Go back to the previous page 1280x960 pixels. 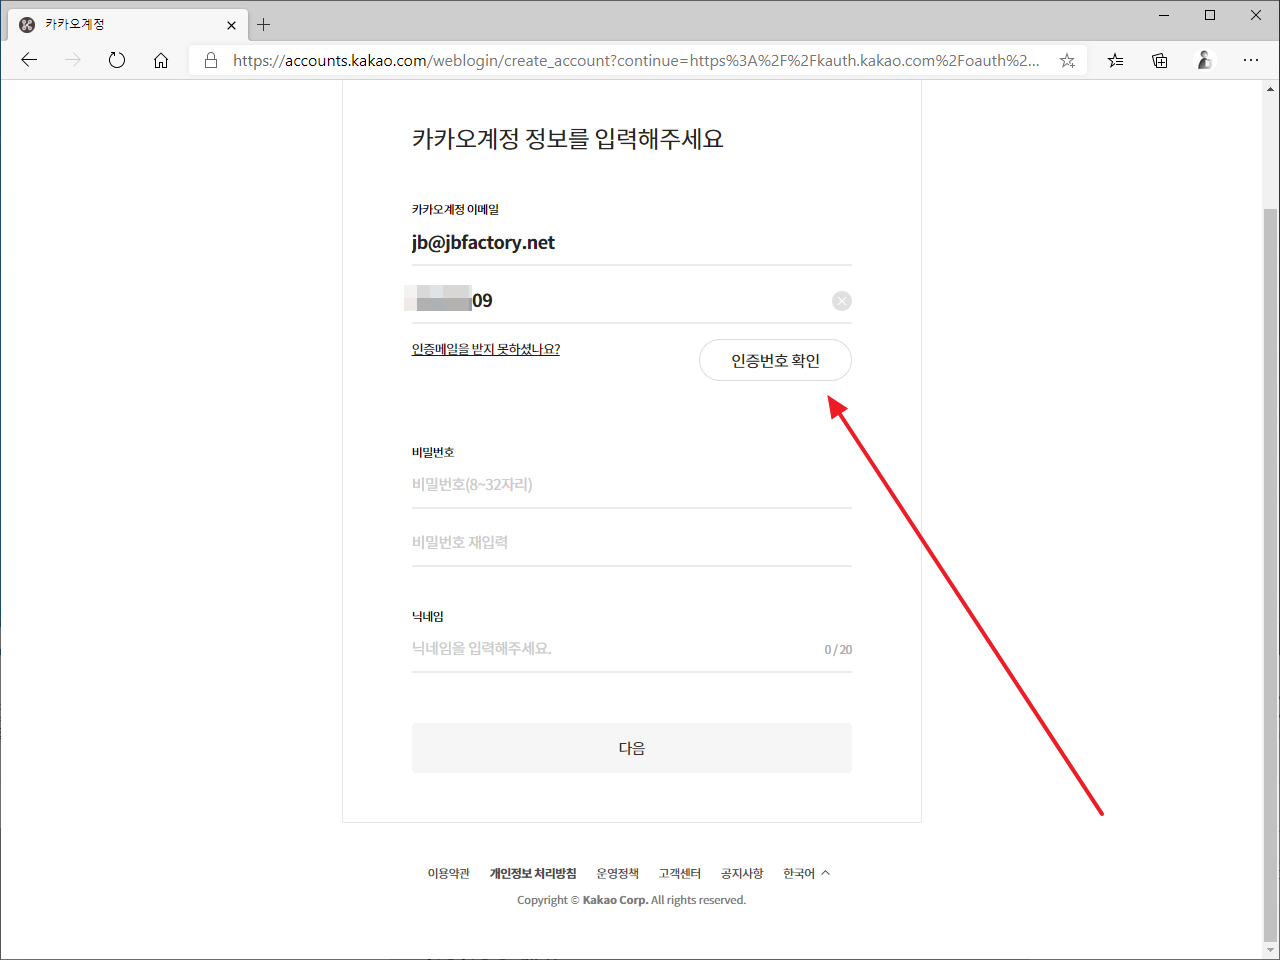pyautogui.click(x=29, y=60)
